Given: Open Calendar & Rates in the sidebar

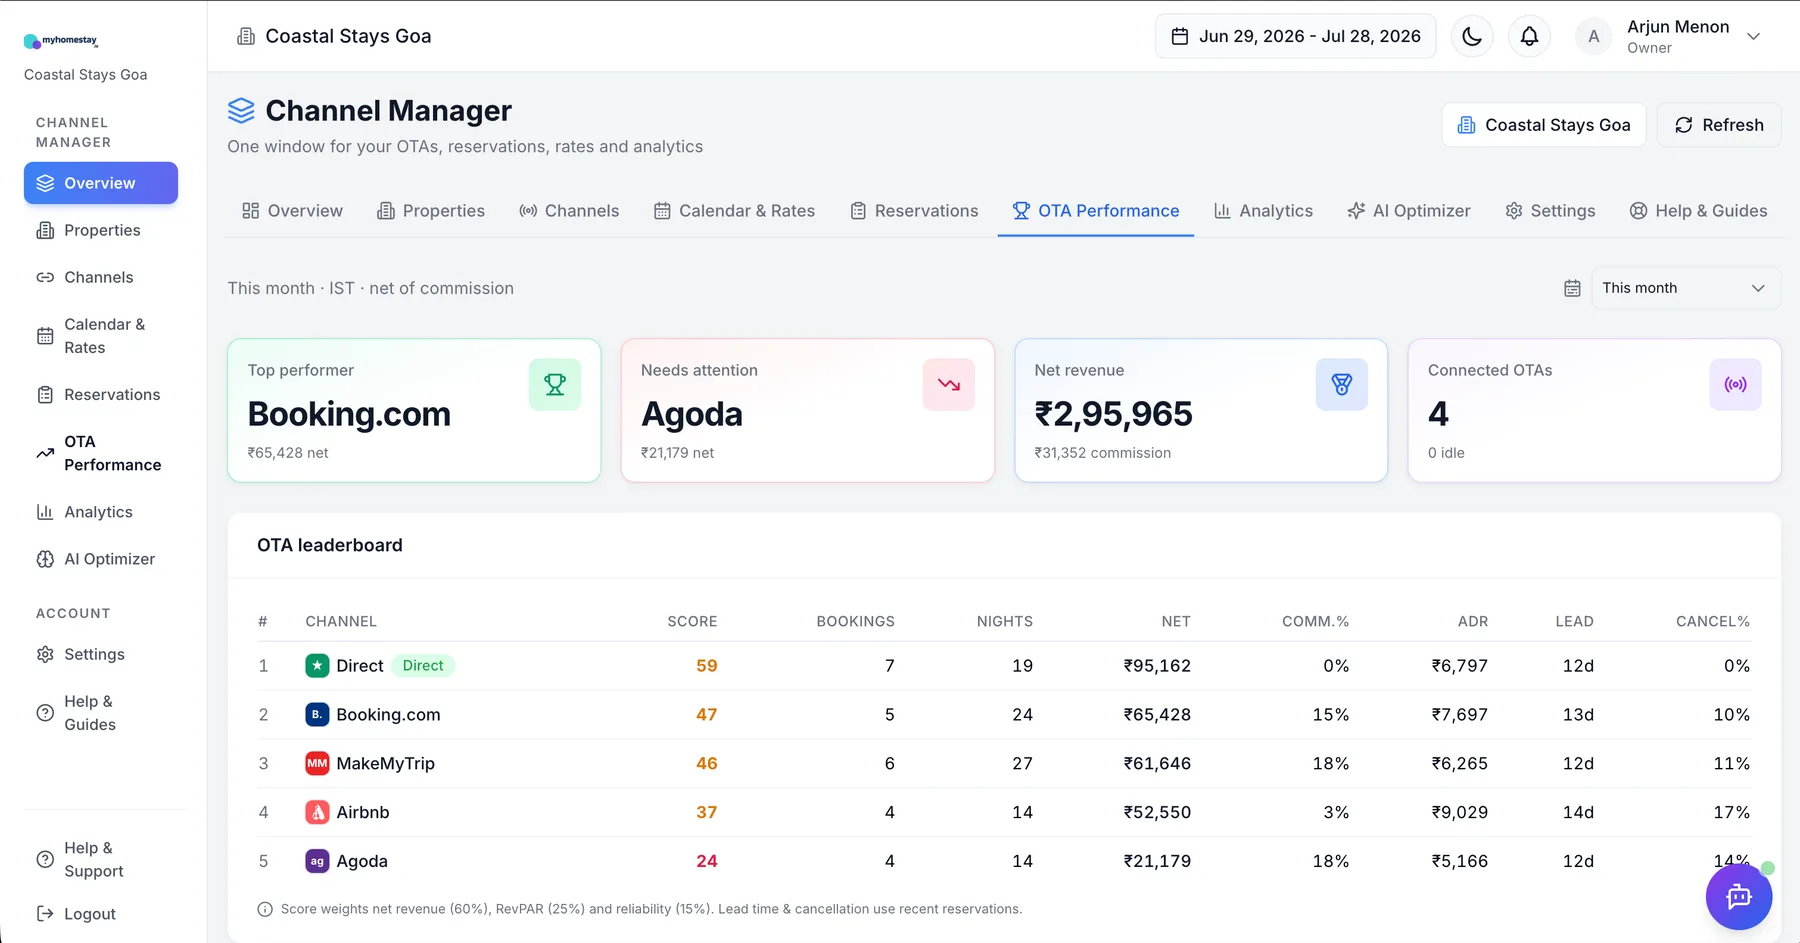Looking at the screenshot, I should pos(101,336).
